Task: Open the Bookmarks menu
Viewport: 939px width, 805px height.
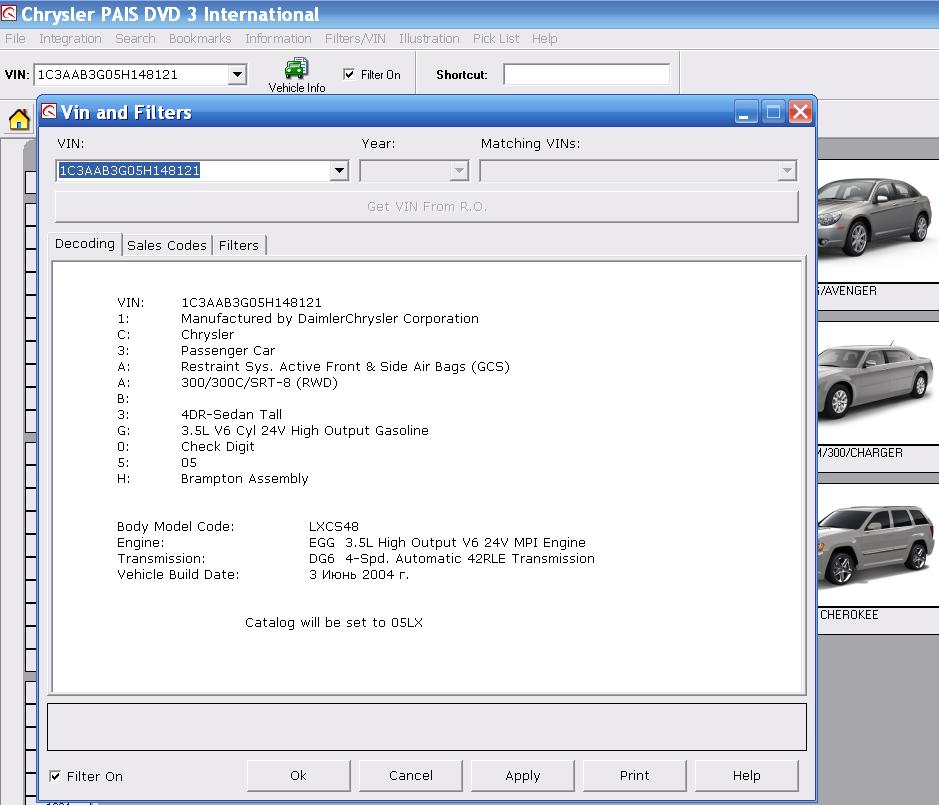Action: (x=200, y=38)
